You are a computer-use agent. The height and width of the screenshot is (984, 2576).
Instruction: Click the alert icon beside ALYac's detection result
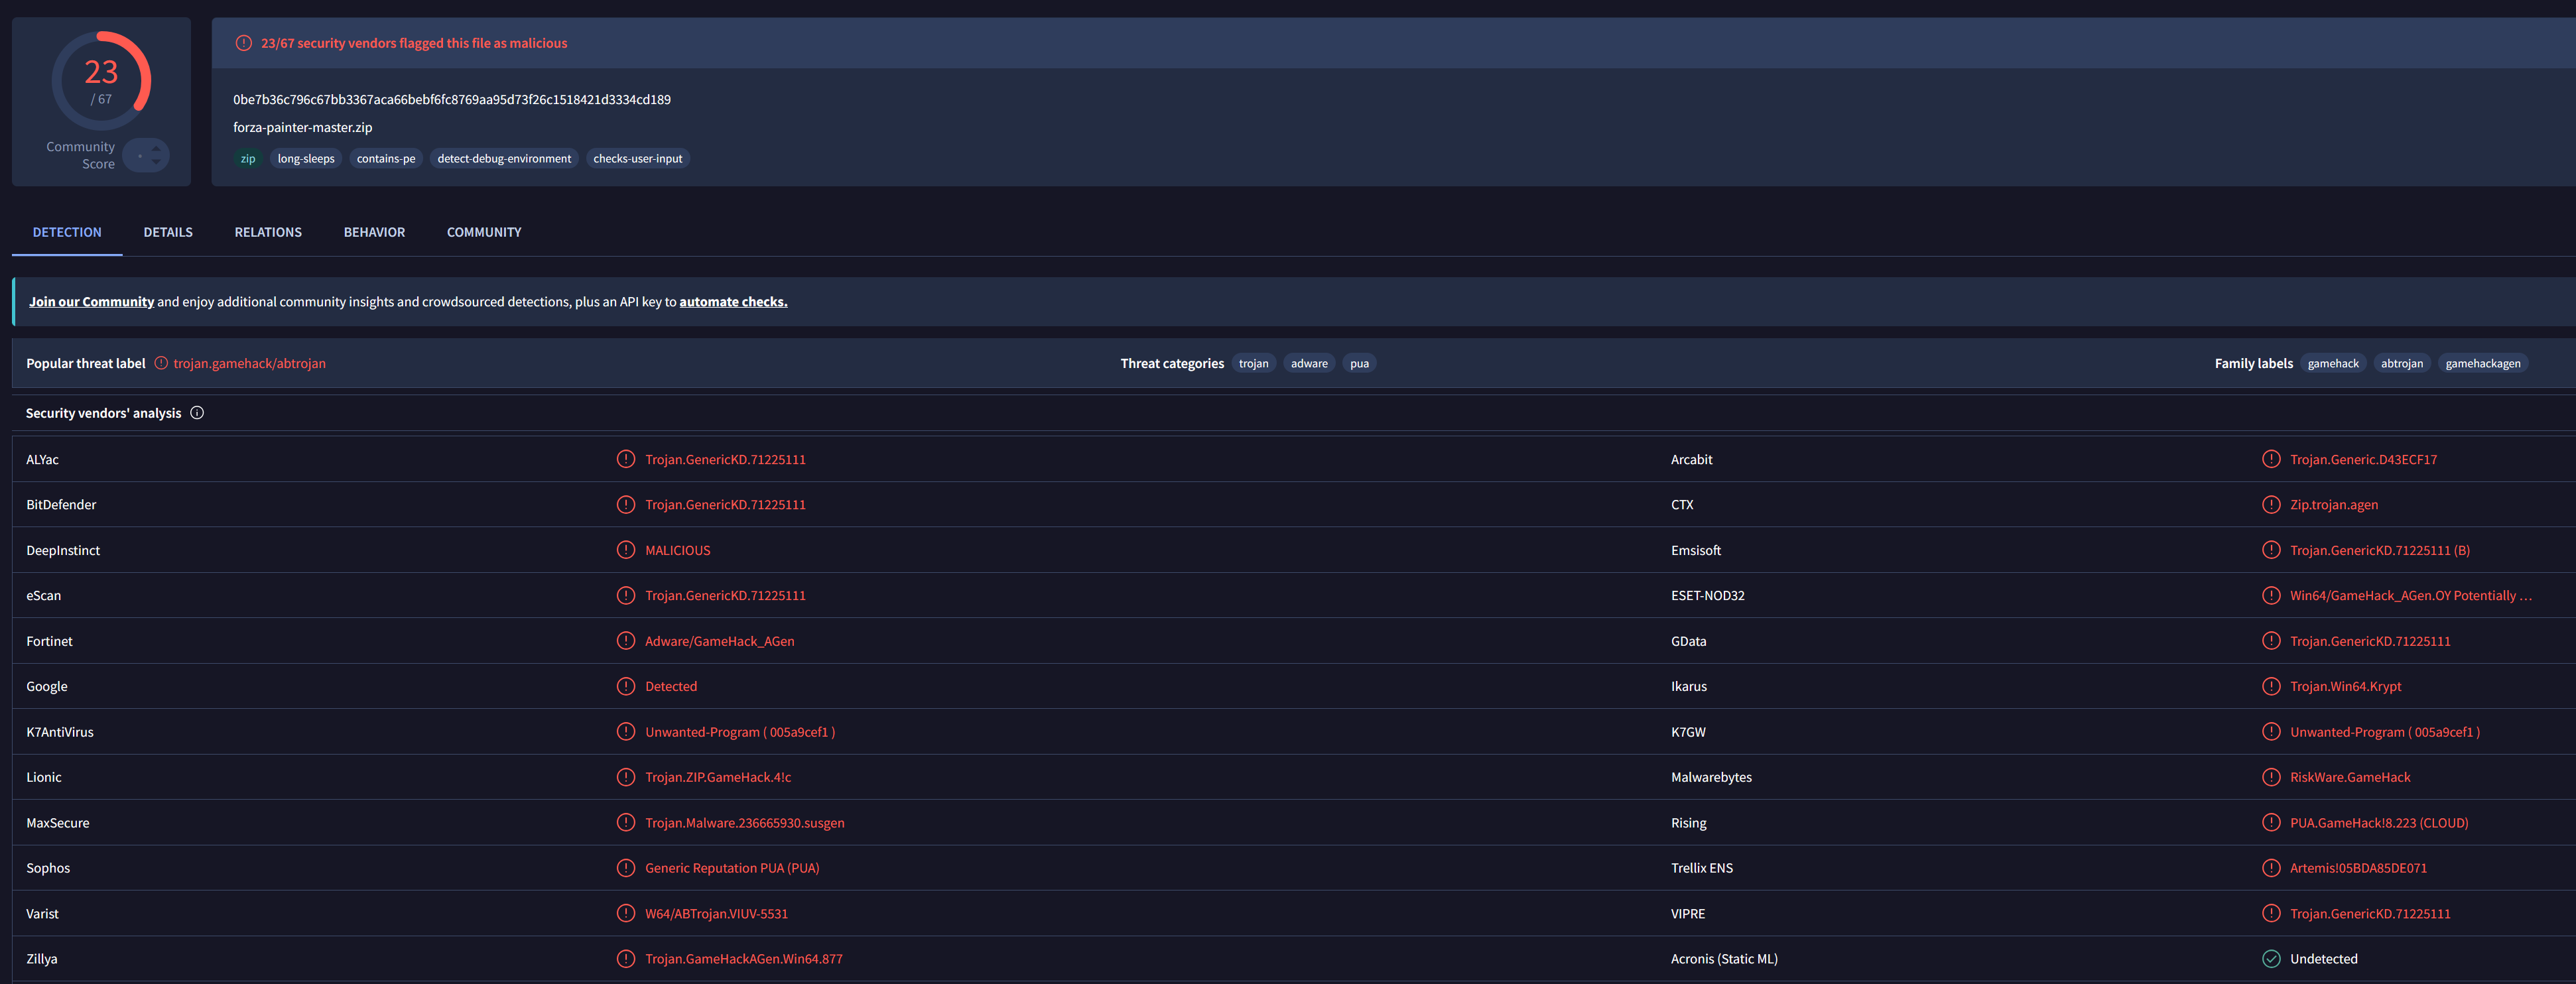626,459
